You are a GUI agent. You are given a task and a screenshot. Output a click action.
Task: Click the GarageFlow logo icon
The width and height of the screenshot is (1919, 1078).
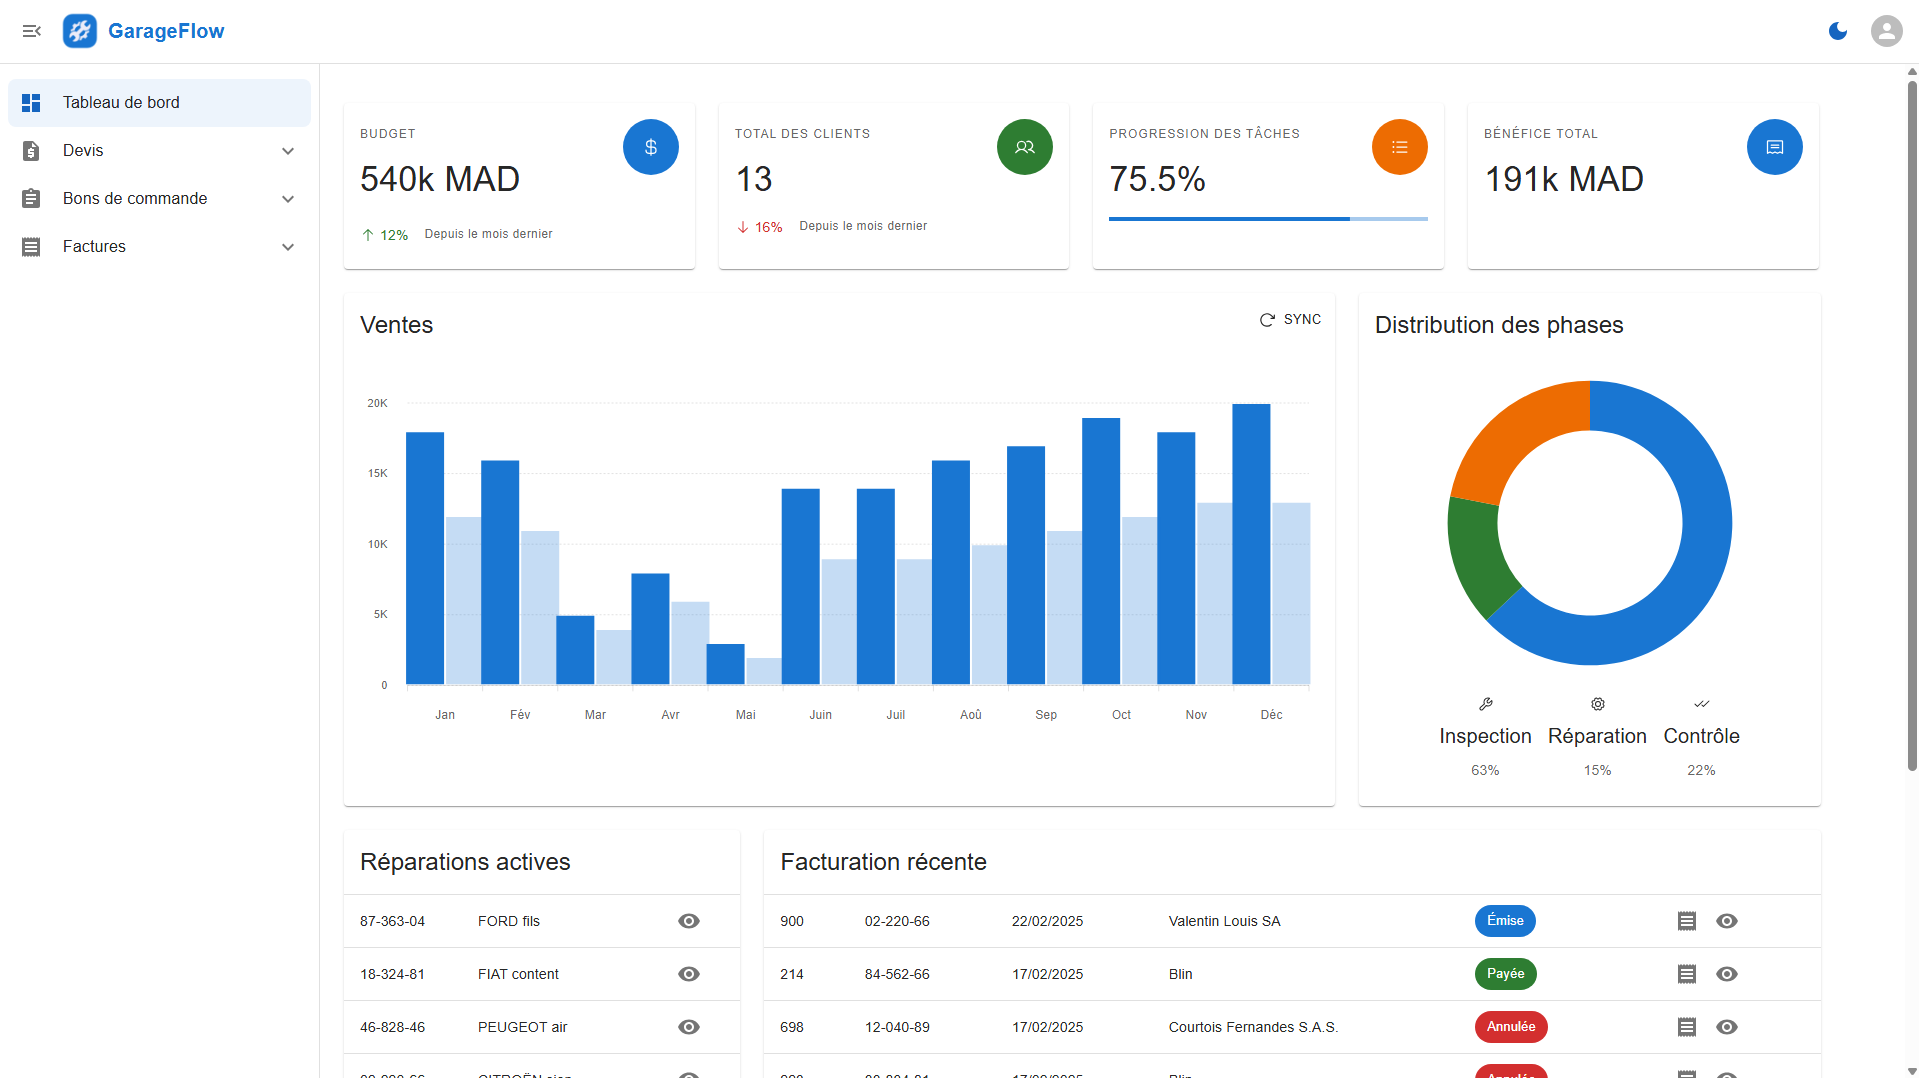click(x=80, y=31)
